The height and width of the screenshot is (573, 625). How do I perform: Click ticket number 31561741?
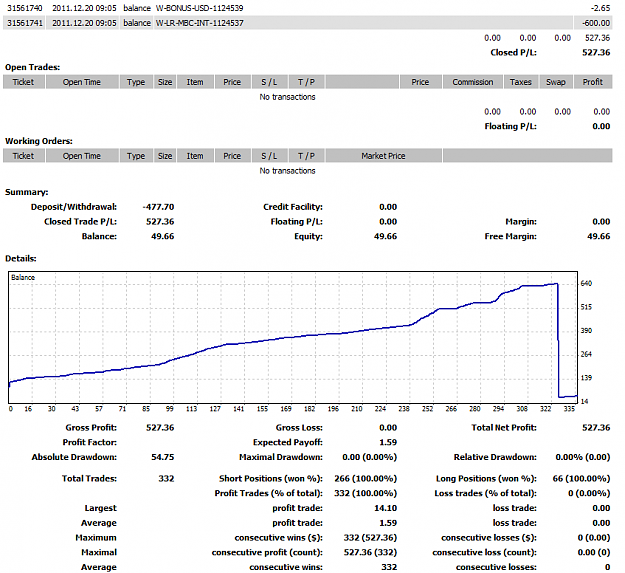tap(25, 23)
